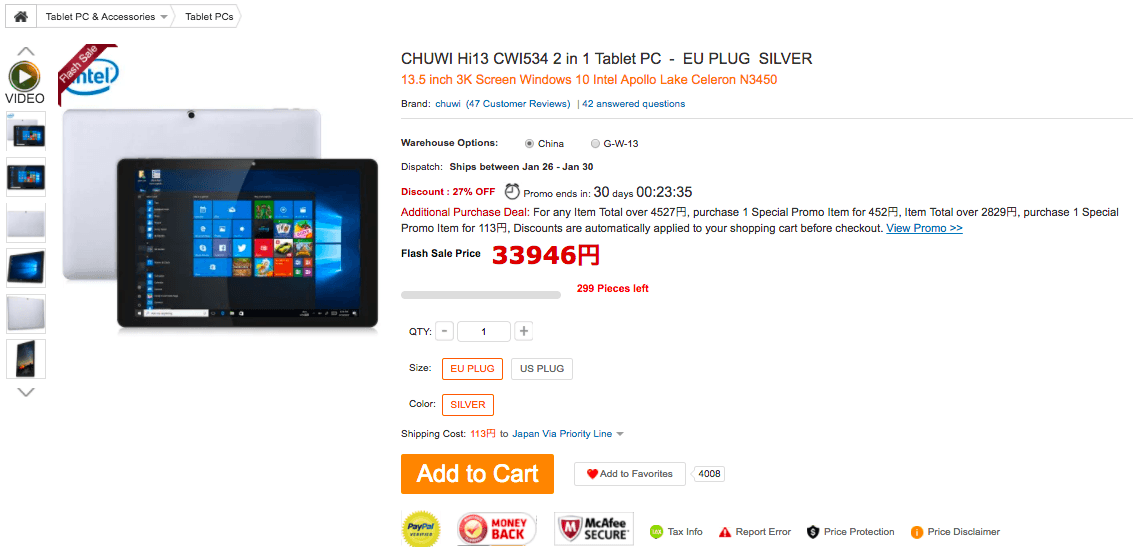Viewport: 1133px width, 547px height.
Task: Click the PayPal verified badge
Action: tap(421, 528)
